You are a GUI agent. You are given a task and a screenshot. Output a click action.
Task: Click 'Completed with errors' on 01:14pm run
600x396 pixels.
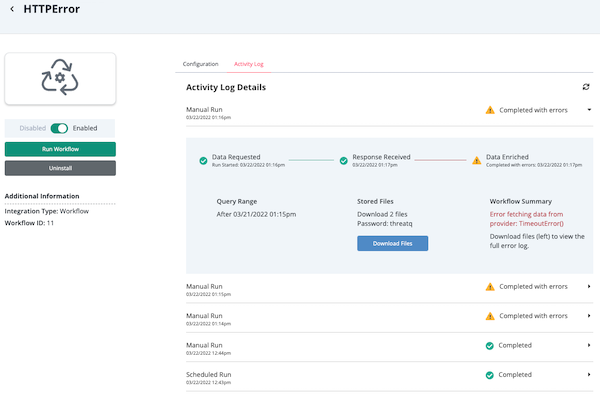coord(533,316)
